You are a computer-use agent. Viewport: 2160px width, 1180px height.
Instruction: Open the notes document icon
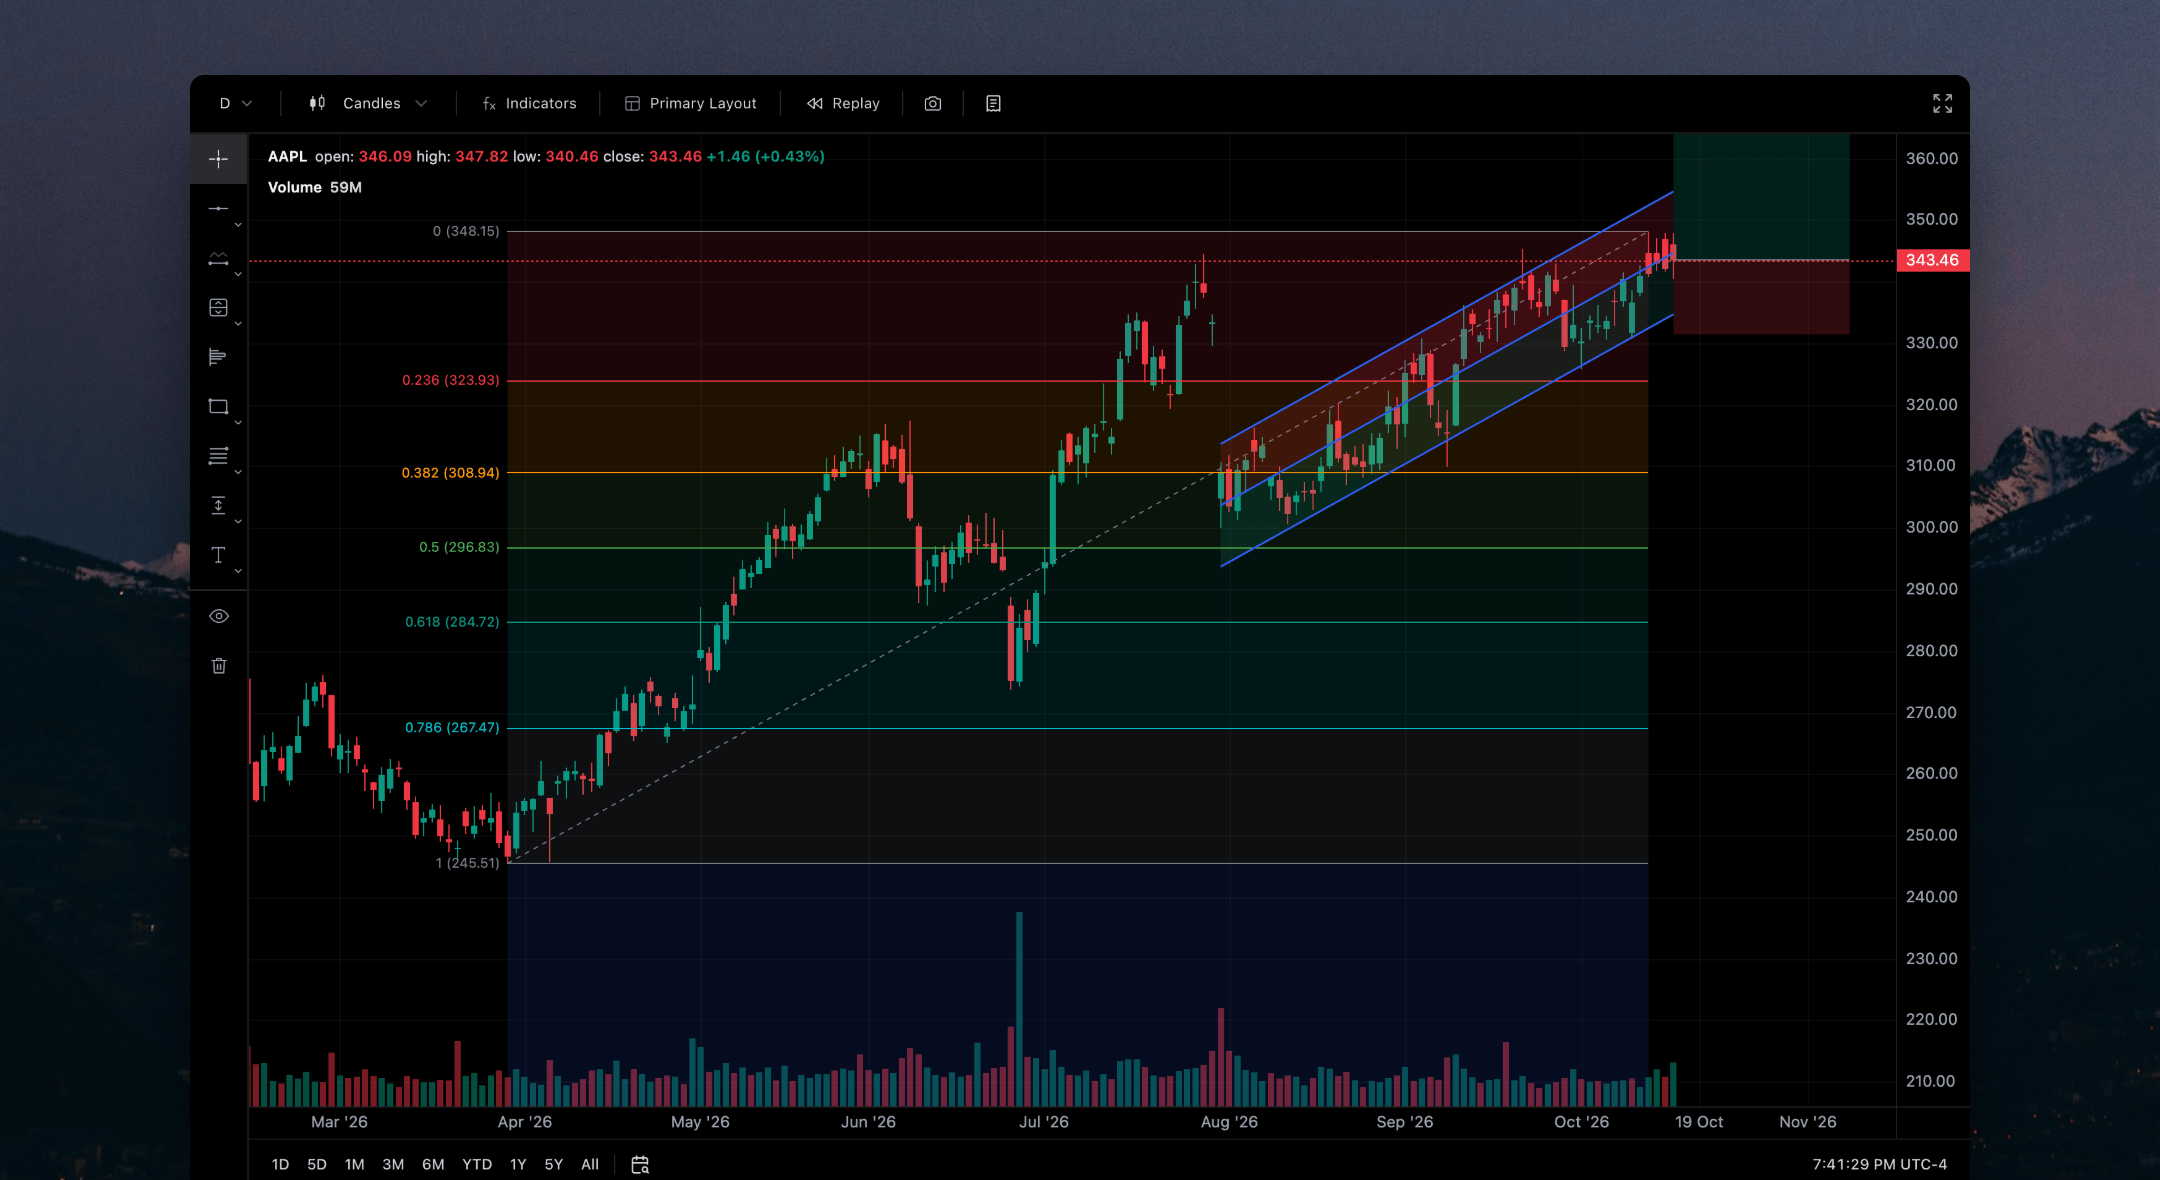pyautogui.click(x=993, y=103)
